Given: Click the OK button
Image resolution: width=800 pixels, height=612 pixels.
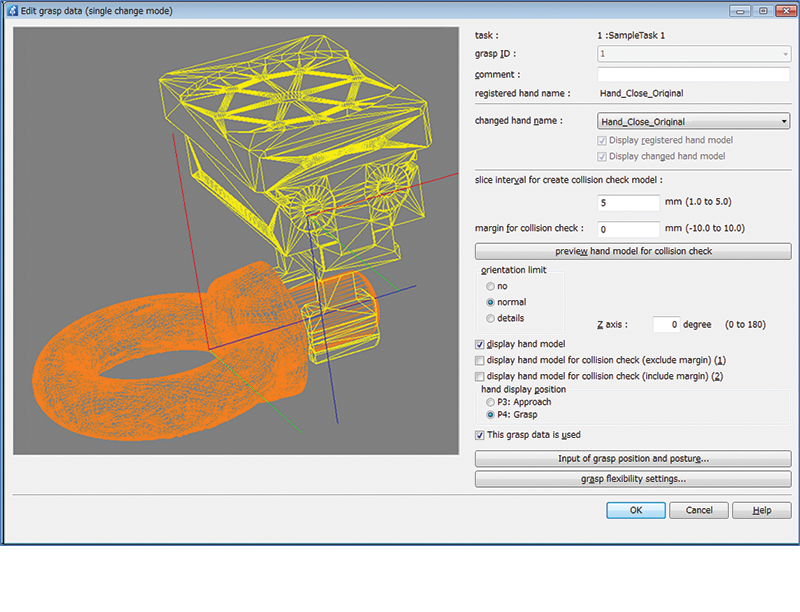Looking at the screenshot, I should (635, 510).
